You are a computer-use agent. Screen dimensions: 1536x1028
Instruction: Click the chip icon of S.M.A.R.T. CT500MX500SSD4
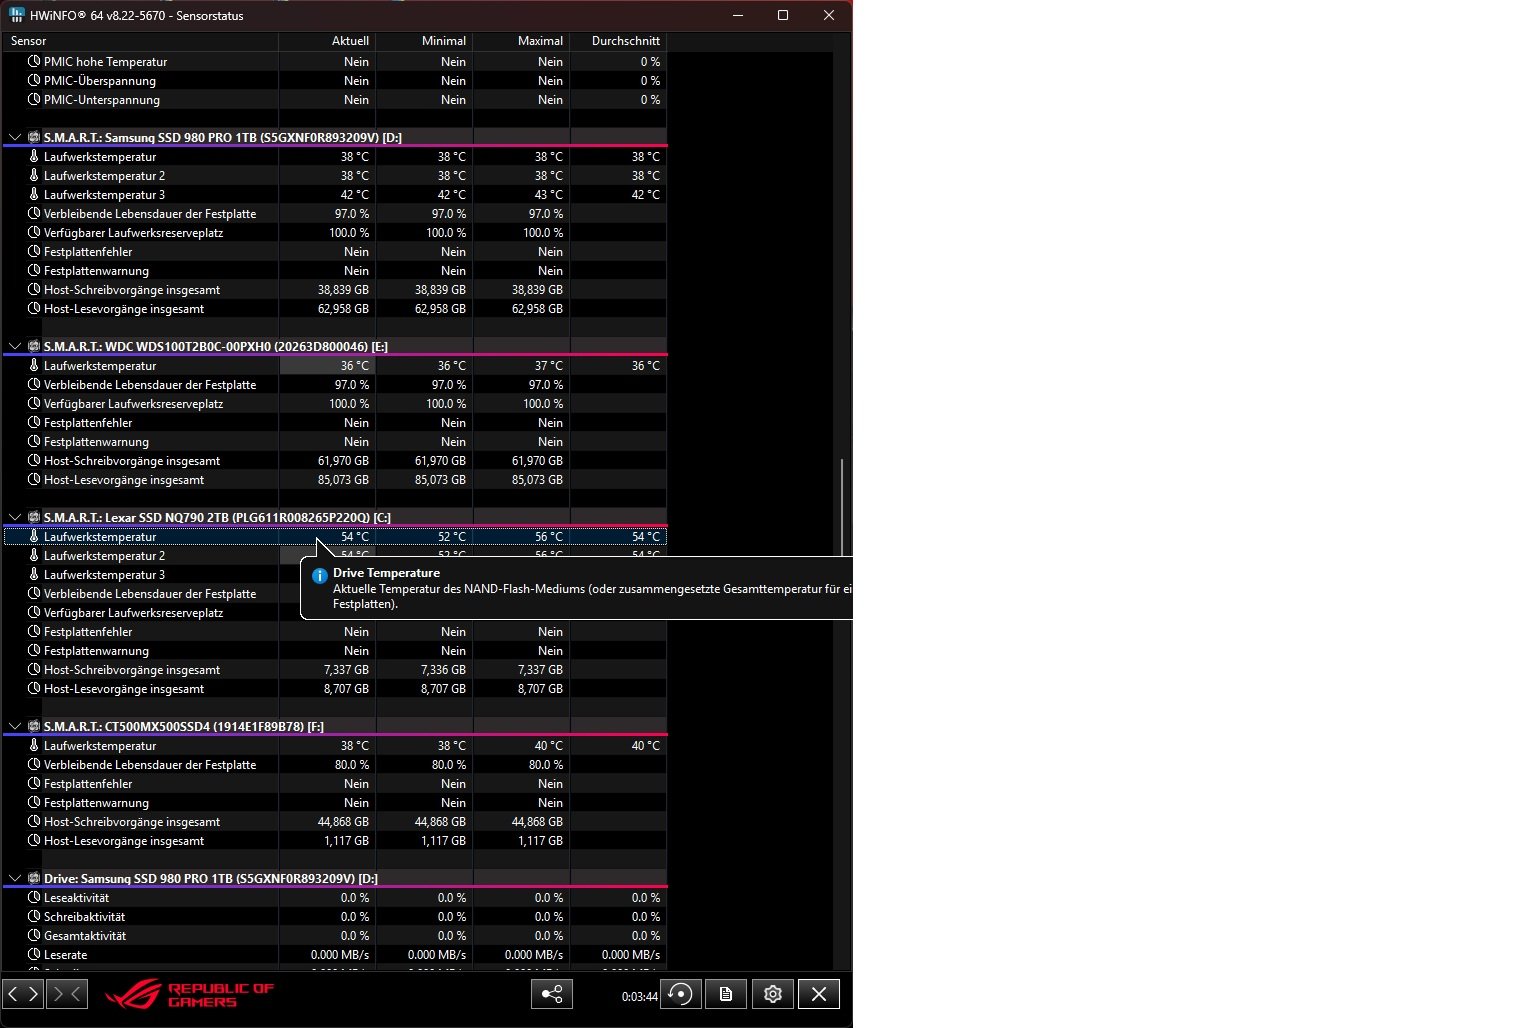click(x=34, y=726)
